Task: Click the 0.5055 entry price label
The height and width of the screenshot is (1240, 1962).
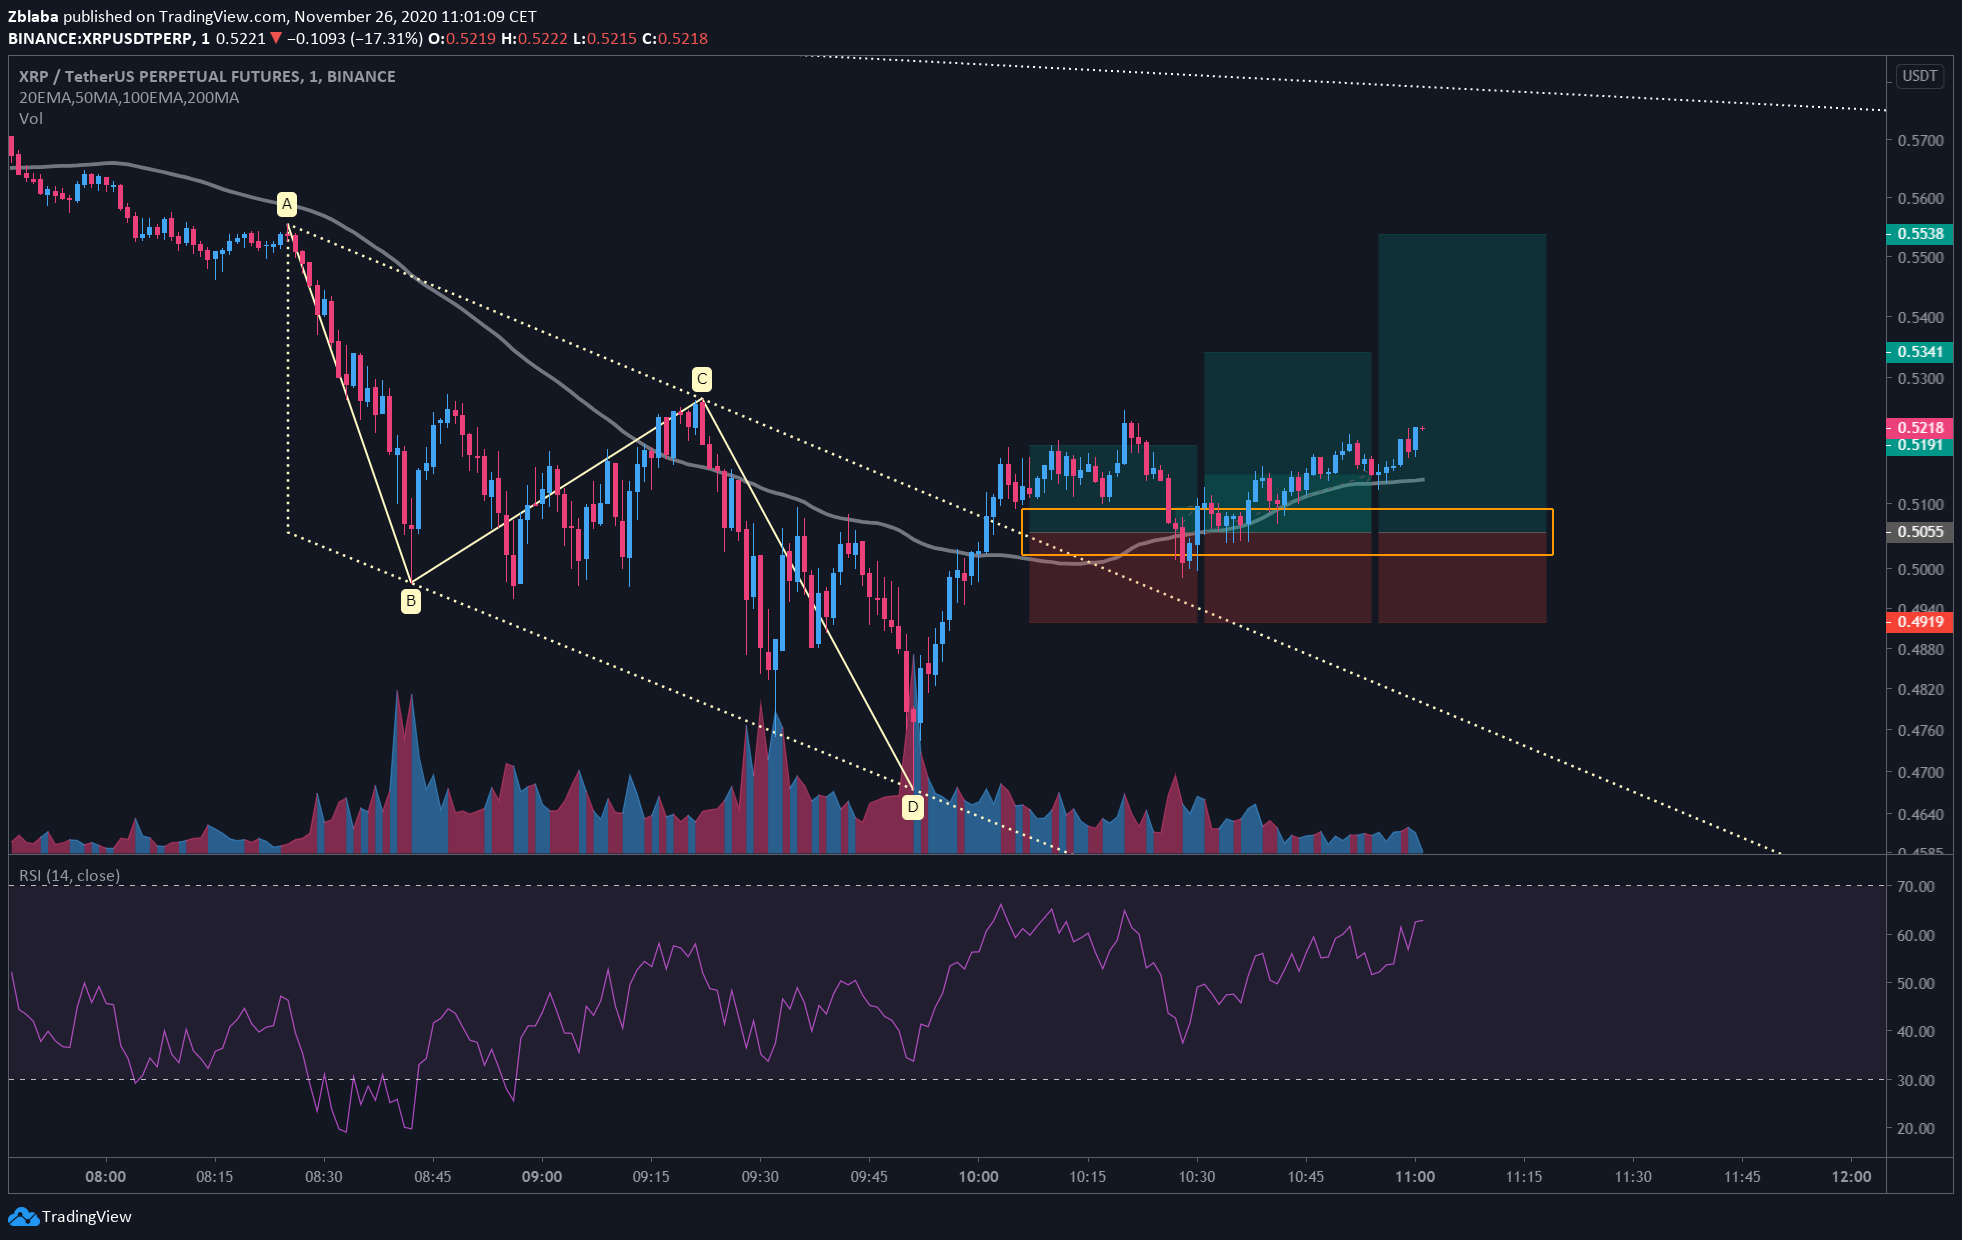Action: click(1919, 532)
